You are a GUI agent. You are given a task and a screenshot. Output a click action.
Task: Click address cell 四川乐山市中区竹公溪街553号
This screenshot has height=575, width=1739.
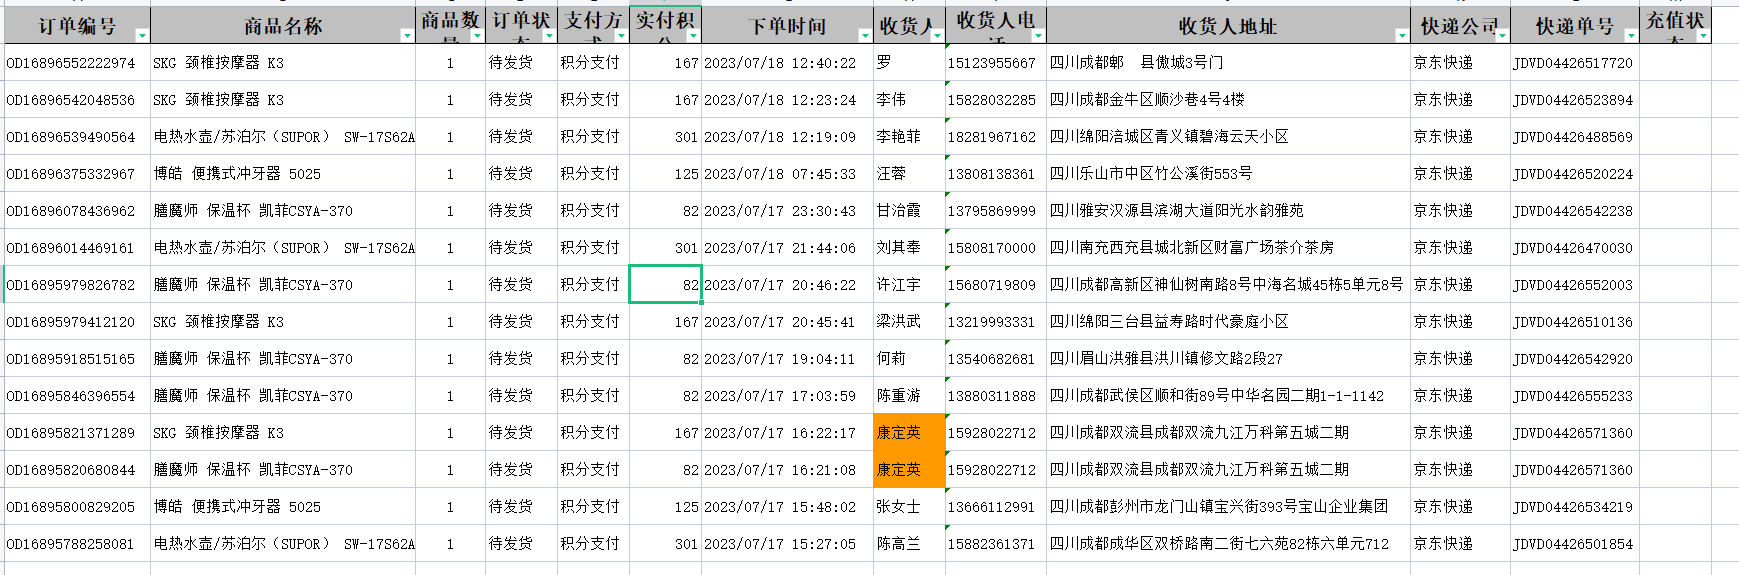[1228, 173]
